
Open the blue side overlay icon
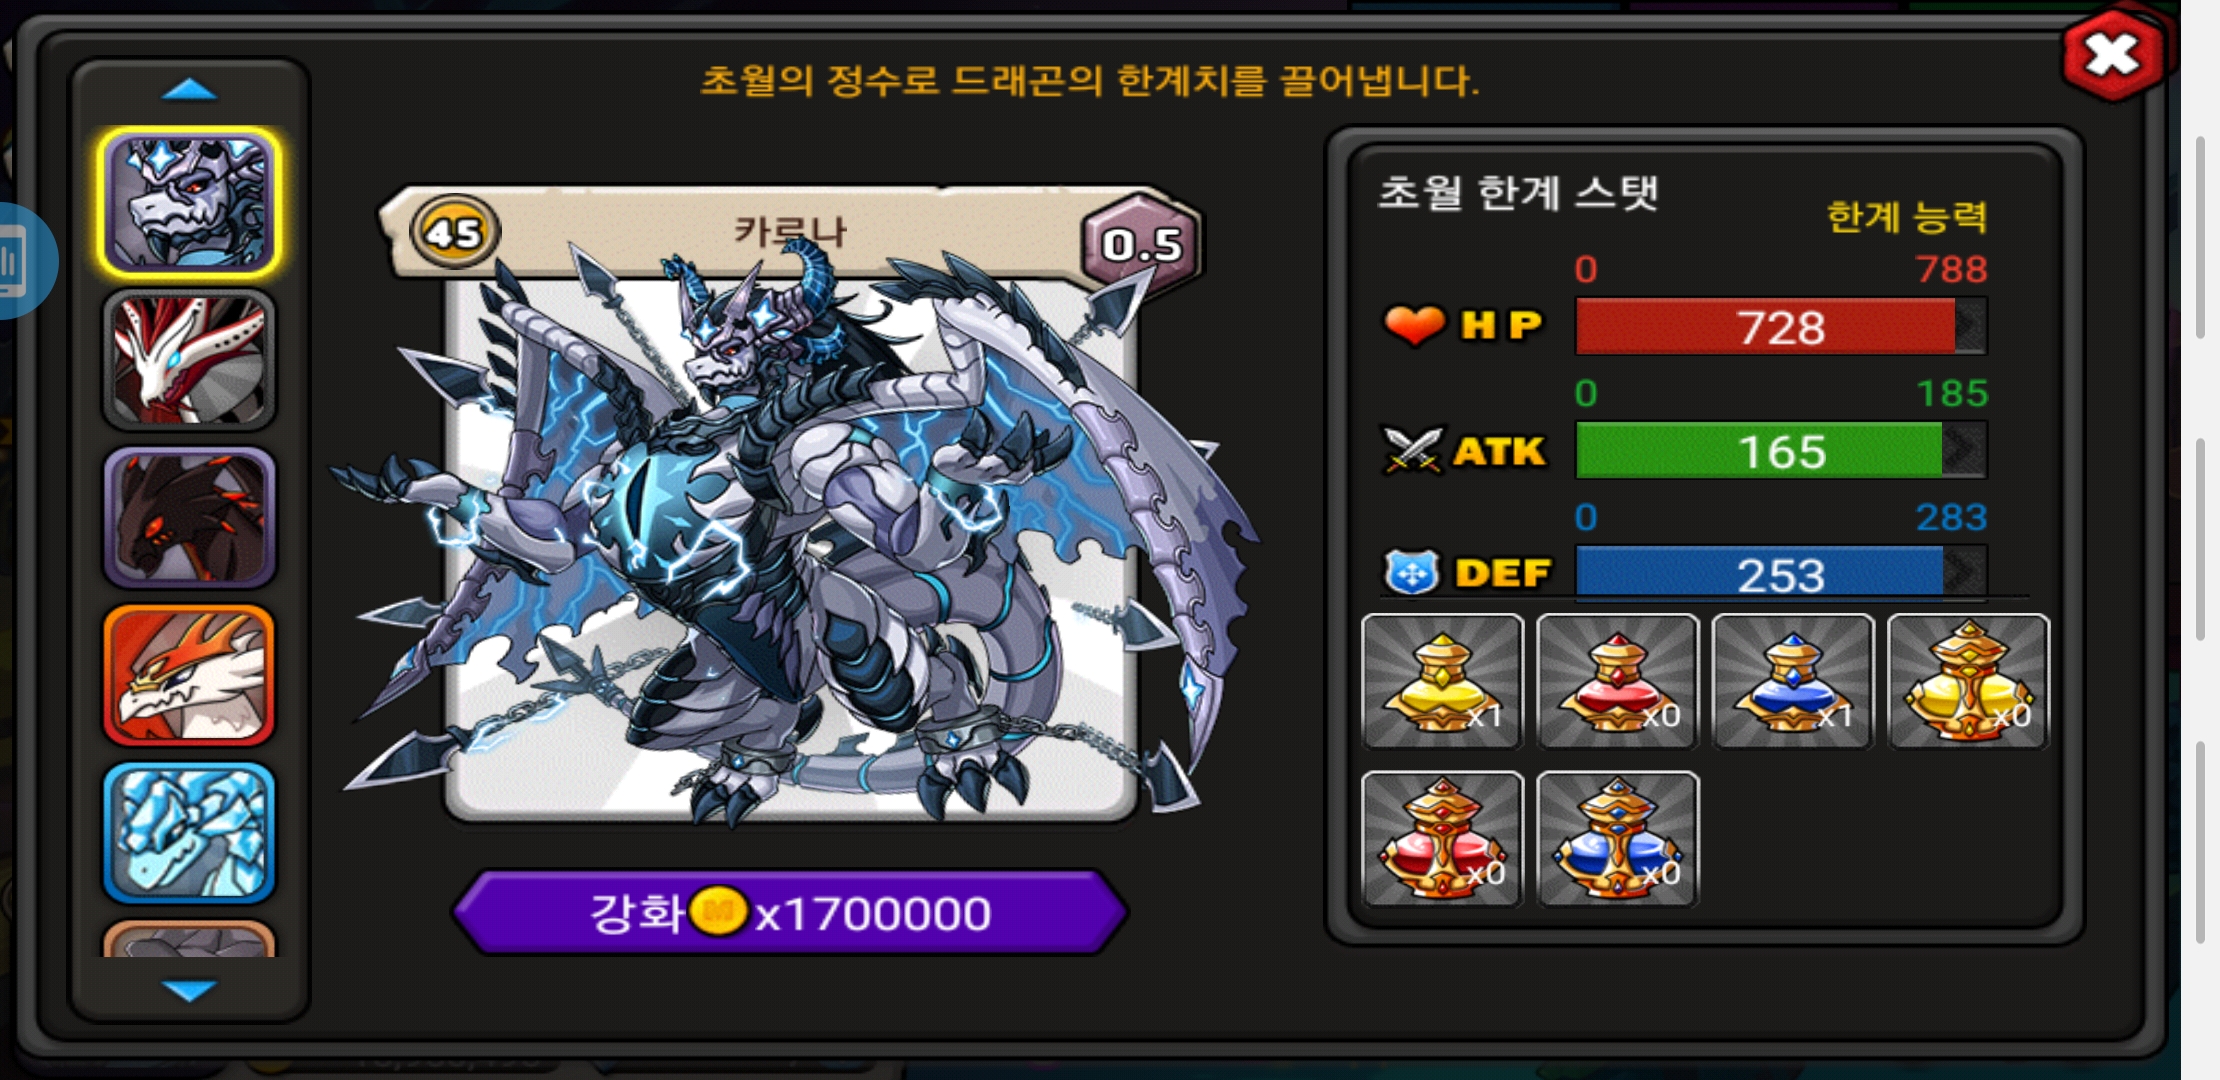tap(20, 262)
